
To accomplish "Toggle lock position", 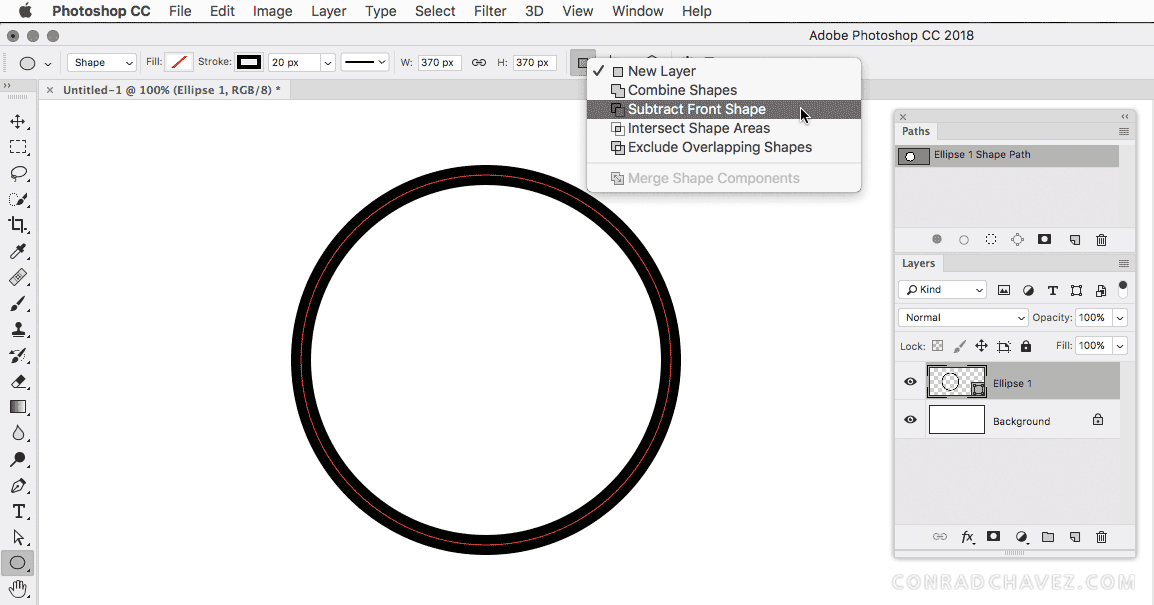I will point(981,345).
